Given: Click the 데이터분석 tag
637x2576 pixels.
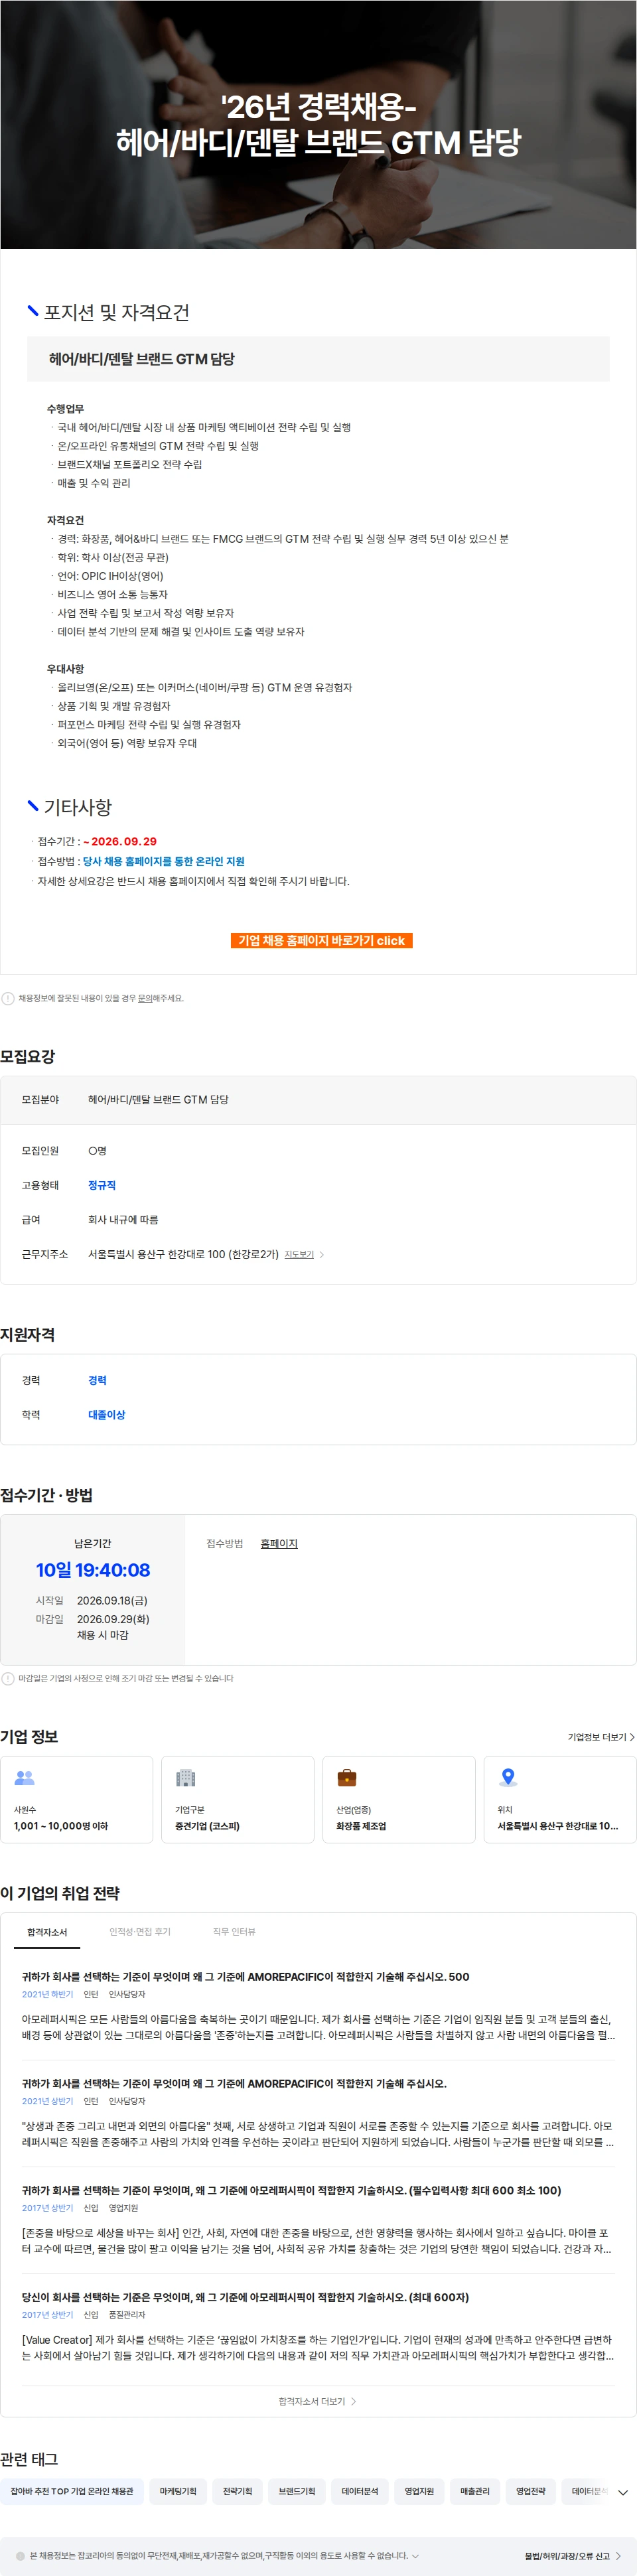Looking at the screenshot, I should point(360,2491).
